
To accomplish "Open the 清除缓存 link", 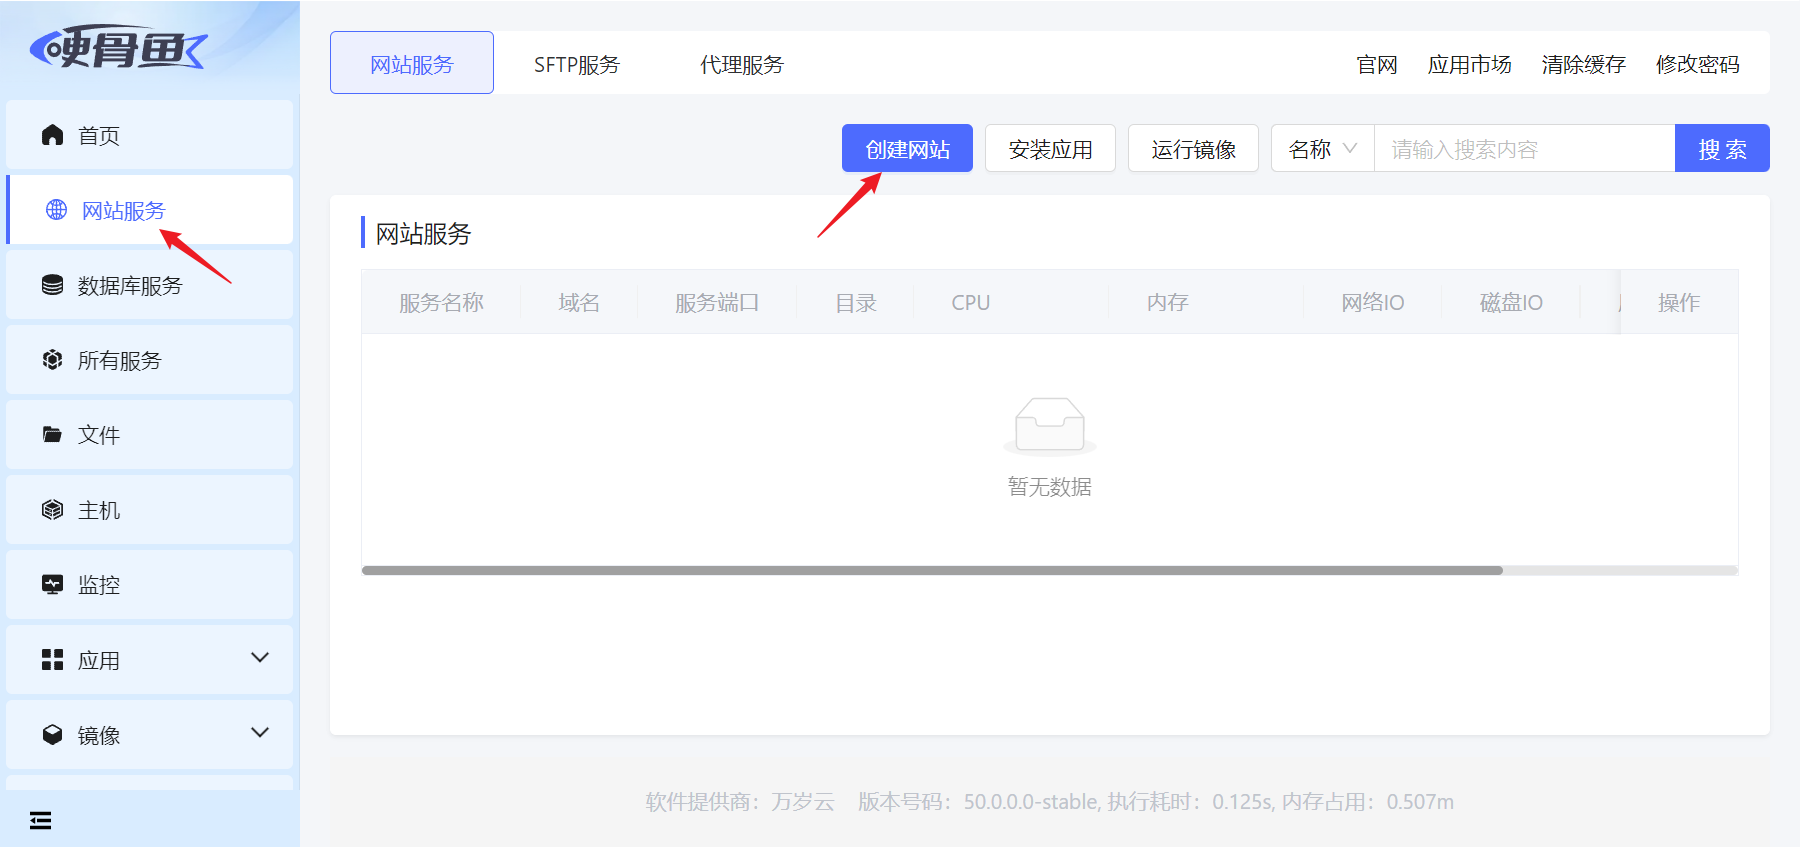I will click(x=1584, y=64).
